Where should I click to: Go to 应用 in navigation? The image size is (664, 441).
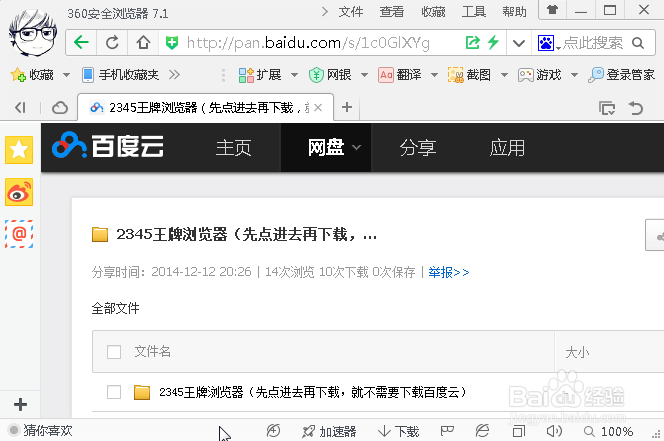point(507,148)
